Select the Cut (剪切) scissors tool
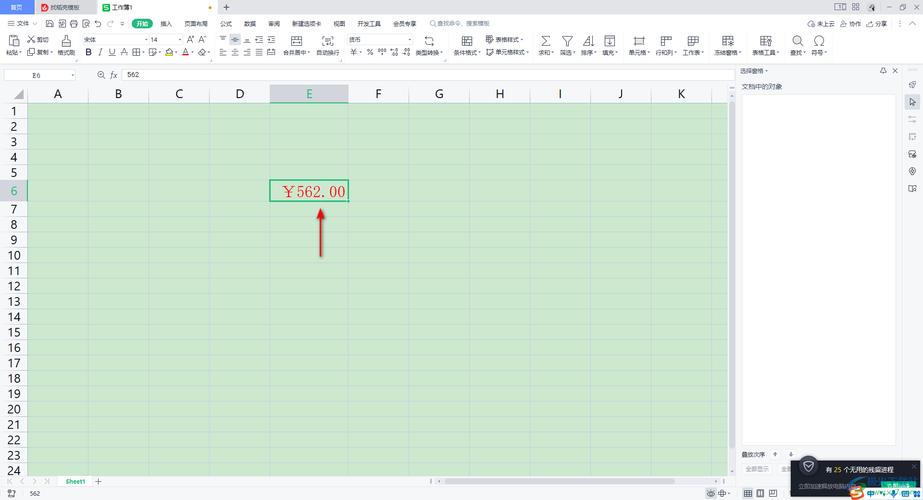This screenshot has height=500, width=923. 38,39
